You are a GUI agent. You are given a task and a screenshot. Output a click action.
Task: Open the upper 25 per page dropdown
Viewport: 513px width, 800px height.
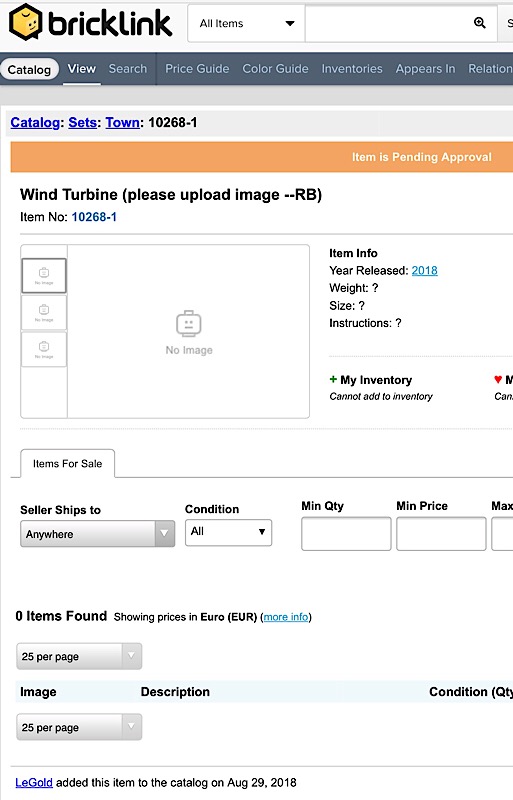(x=79, y=656)
